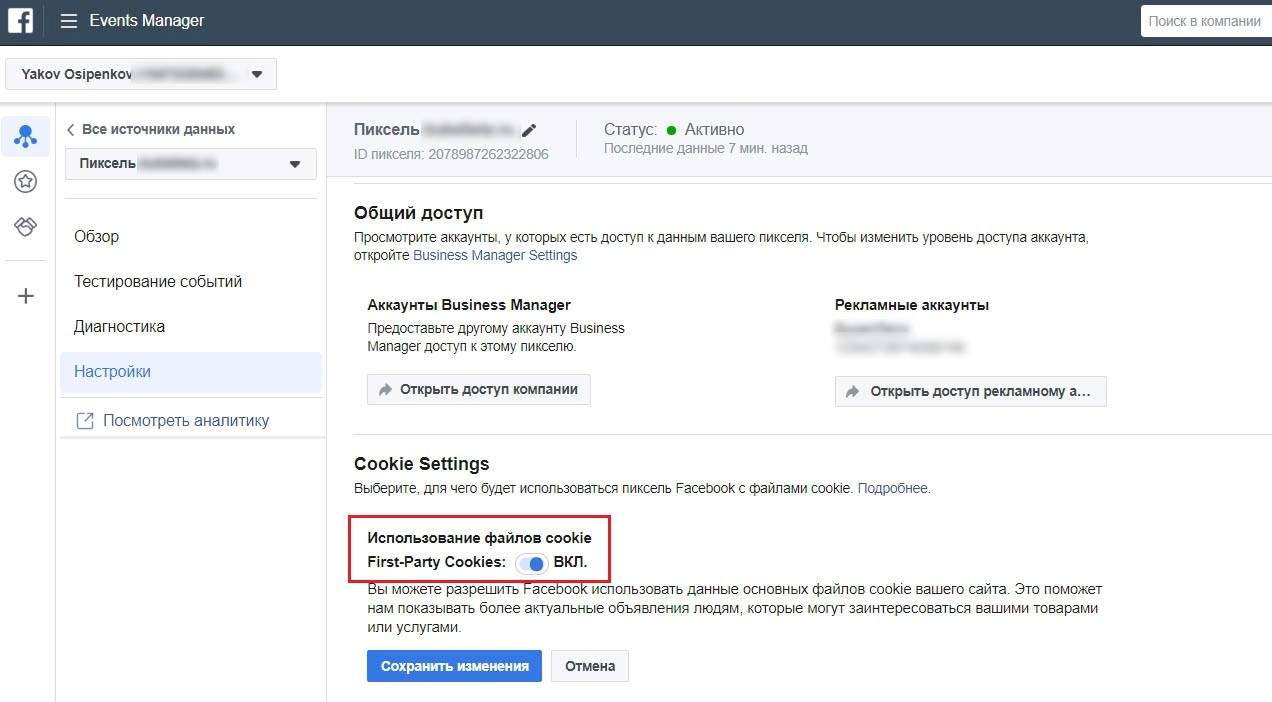Viewport: 1272px width, 702px height.
Task: Click the Сохранить изменения button
Action: (x=454, y=666)
